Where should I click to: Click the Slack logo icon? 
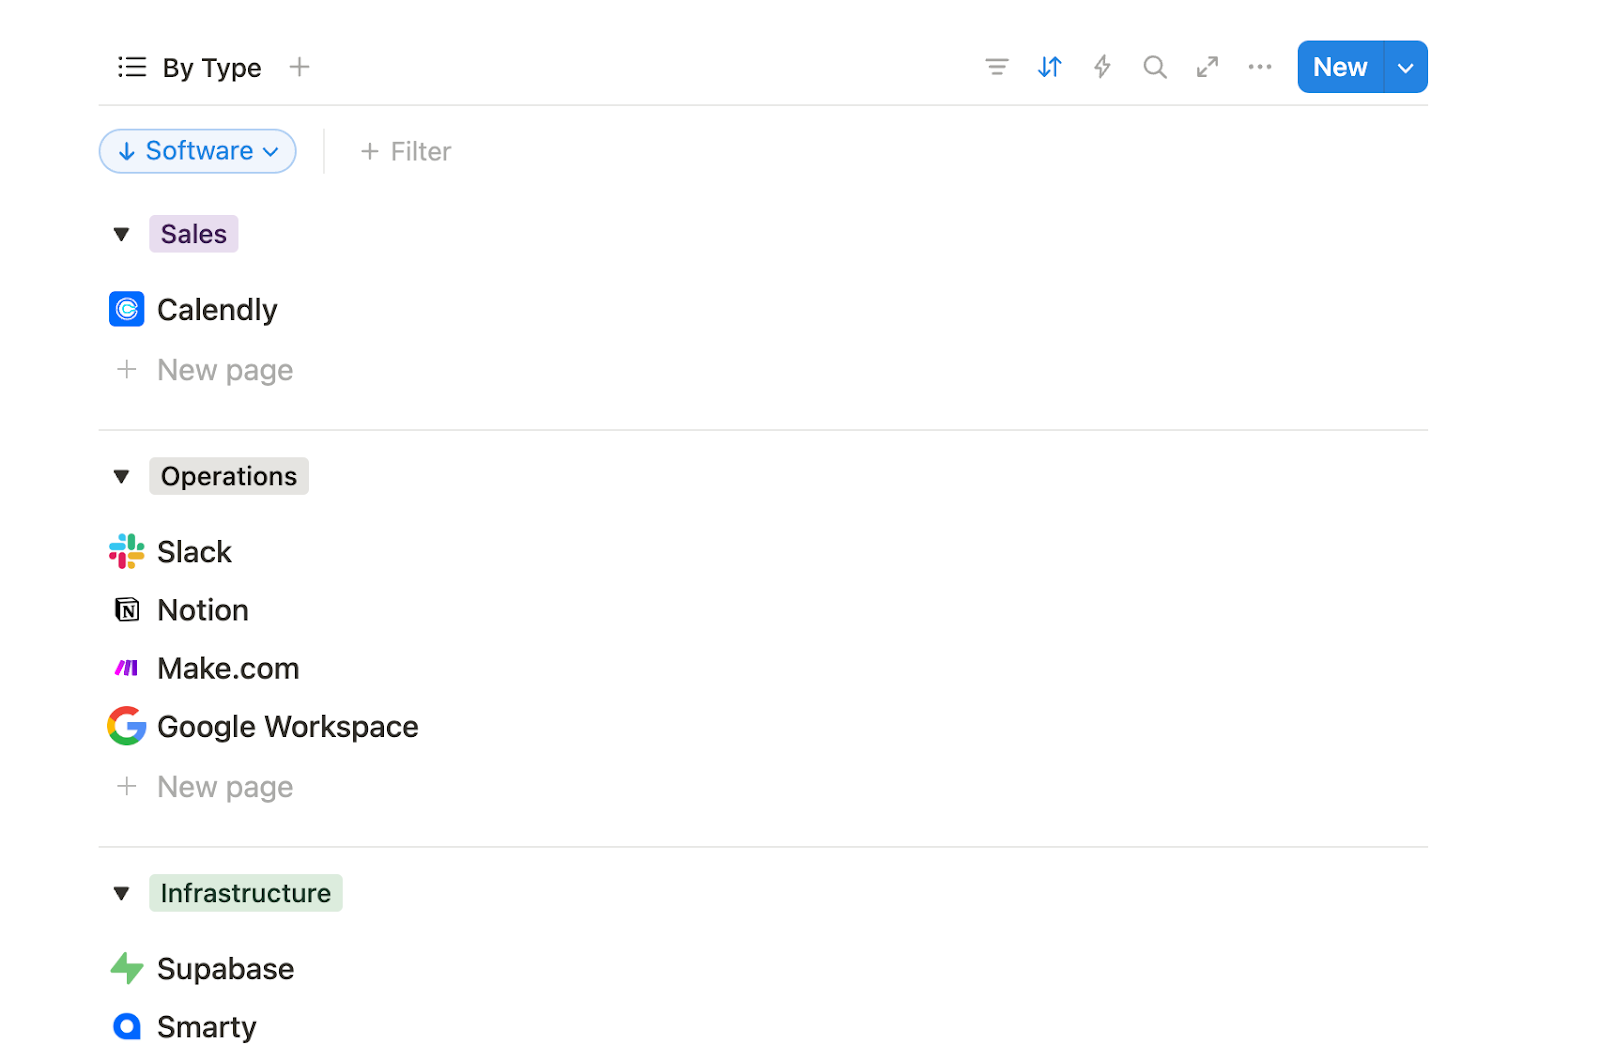pos(127,552)
